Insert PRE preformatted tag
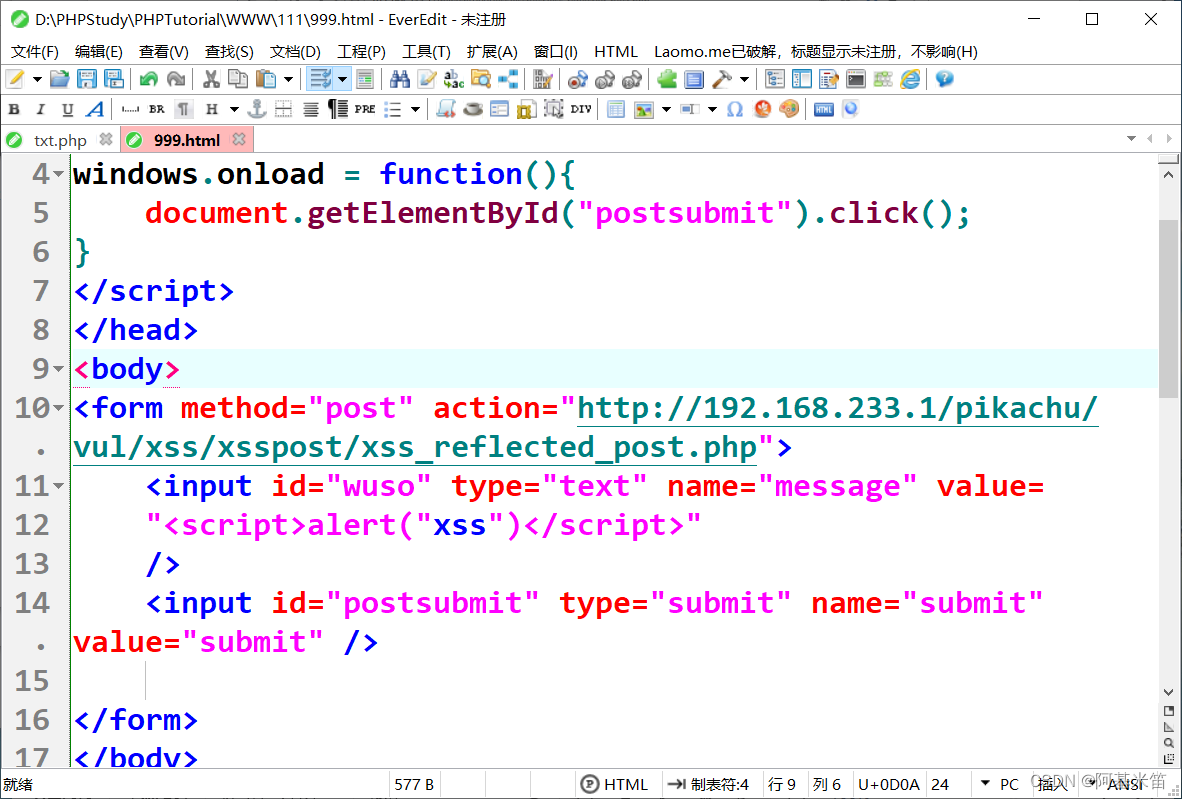This screenshot has height=799, width=1182. click(365, 109)
